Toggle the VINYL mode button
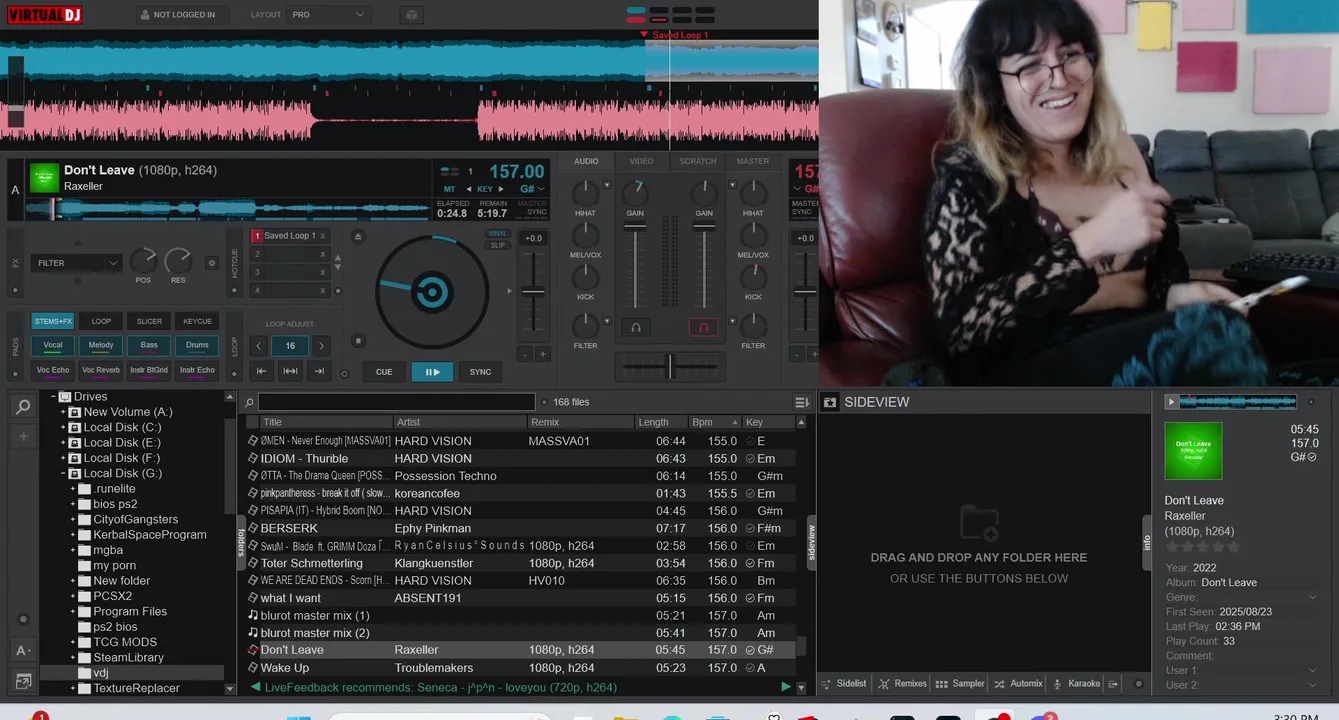 click(497, 233)
